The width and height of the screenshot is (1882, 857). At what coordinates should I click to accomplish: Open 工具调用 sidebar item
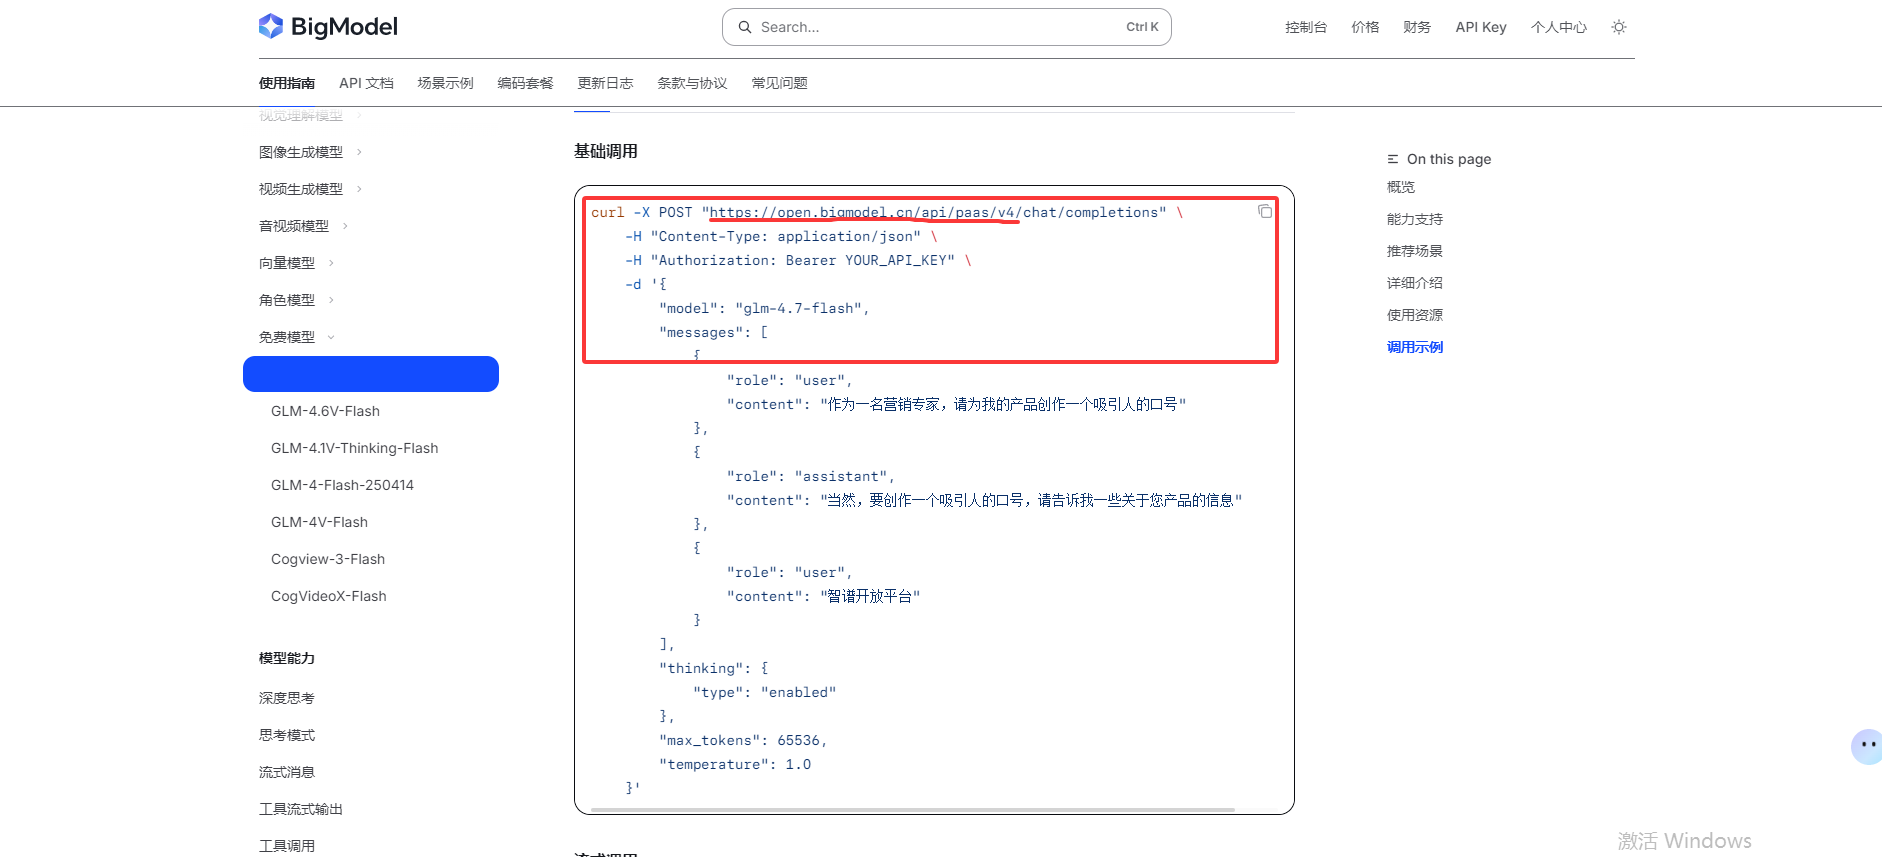click(x=287, y=846)
